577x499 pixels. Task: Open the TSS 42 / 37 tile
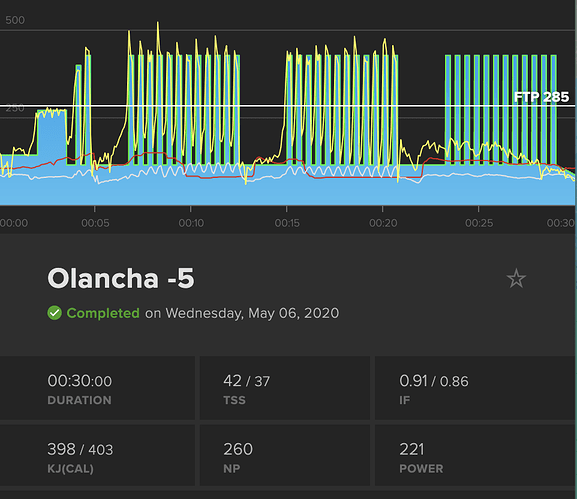point(285,388)
